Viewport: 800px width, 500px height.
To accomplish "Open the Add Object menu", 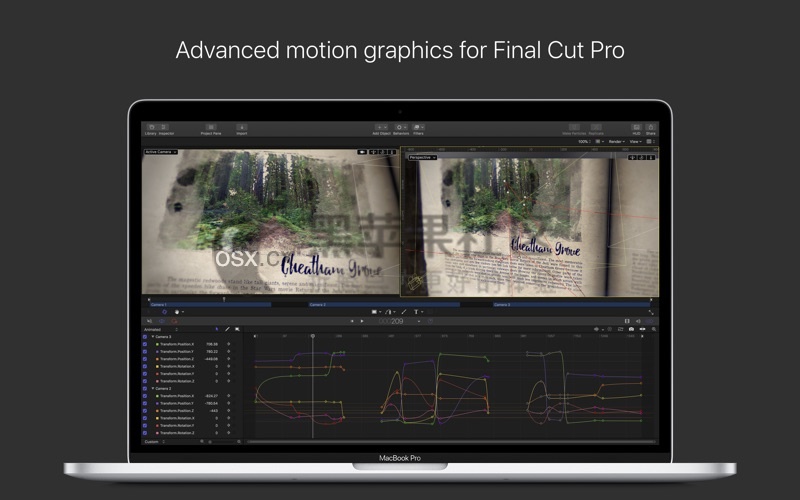I will tap(381, 127).
